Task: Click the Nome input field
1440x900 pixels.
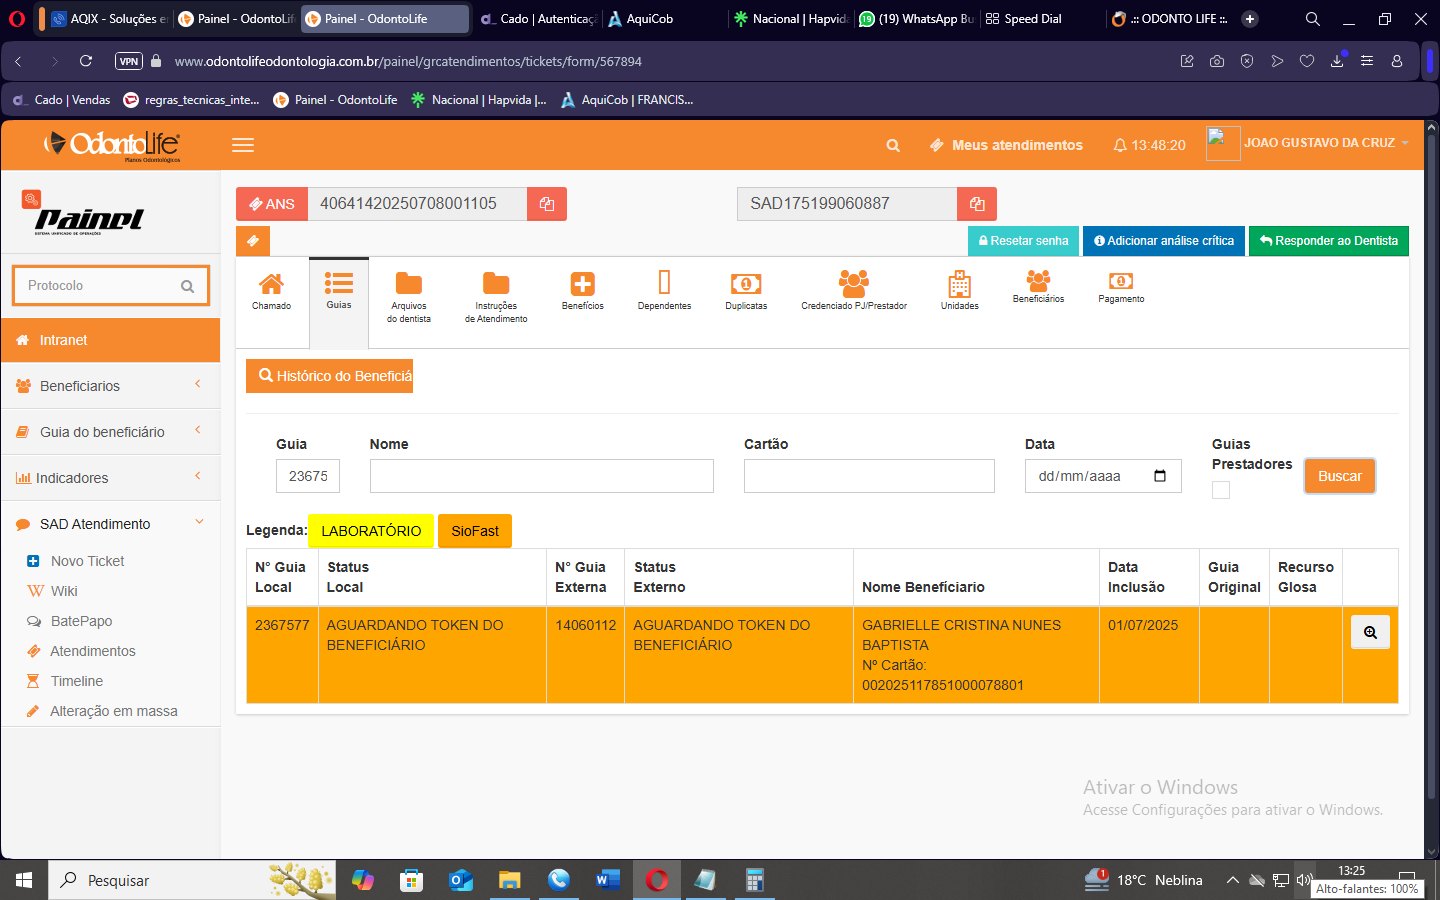Action: (541, 476)
